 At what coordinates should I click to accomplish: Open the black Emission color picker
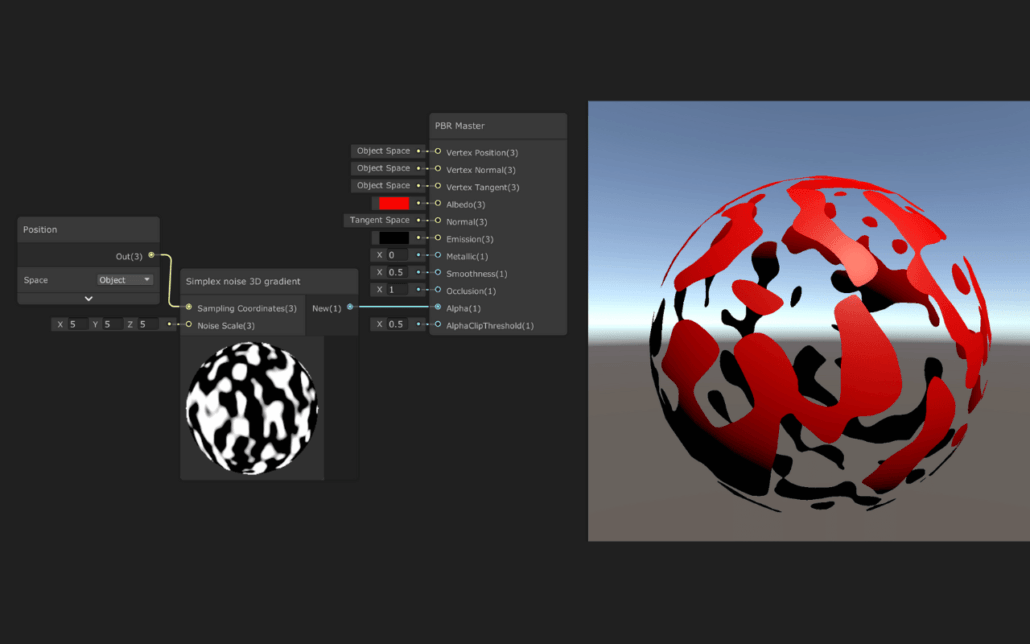click(392, 237)
